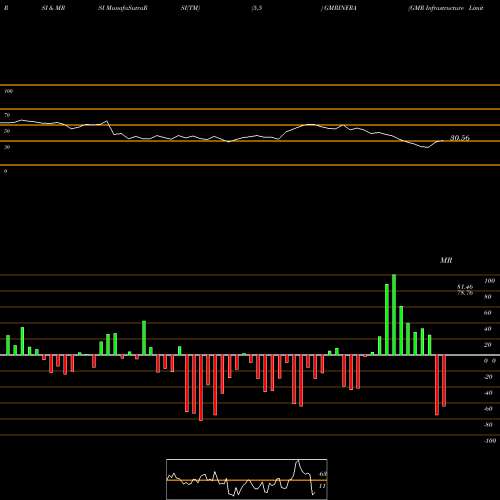Click the "-40" label on the histogram axis
500x500 pixels.
click(x=488, y=393)
